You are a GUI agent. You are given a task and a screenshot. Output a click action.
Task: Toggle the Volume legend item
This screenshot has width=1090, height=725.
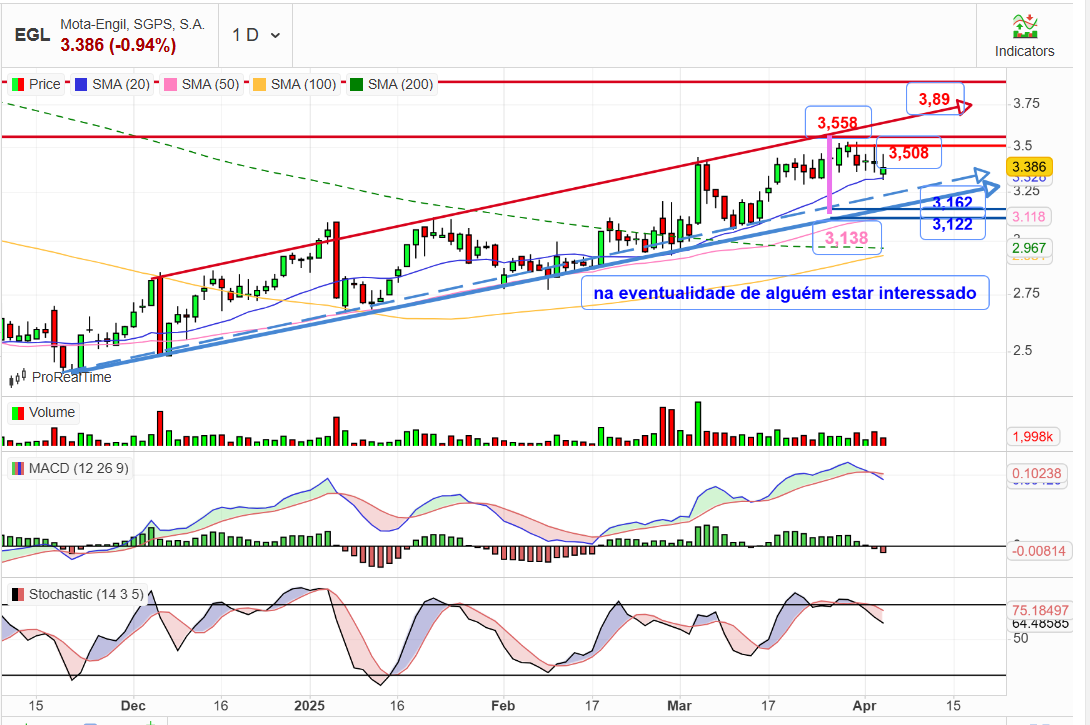point(44,412)
